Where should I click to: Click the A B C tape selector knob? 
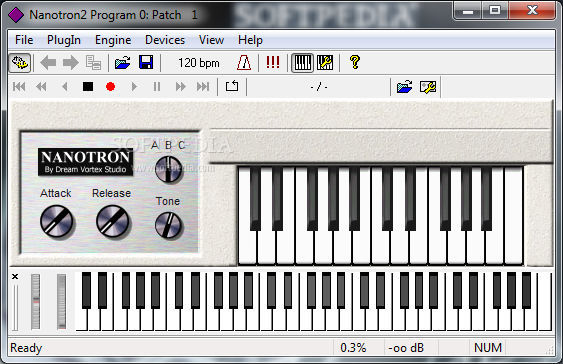tap(168, 169)
